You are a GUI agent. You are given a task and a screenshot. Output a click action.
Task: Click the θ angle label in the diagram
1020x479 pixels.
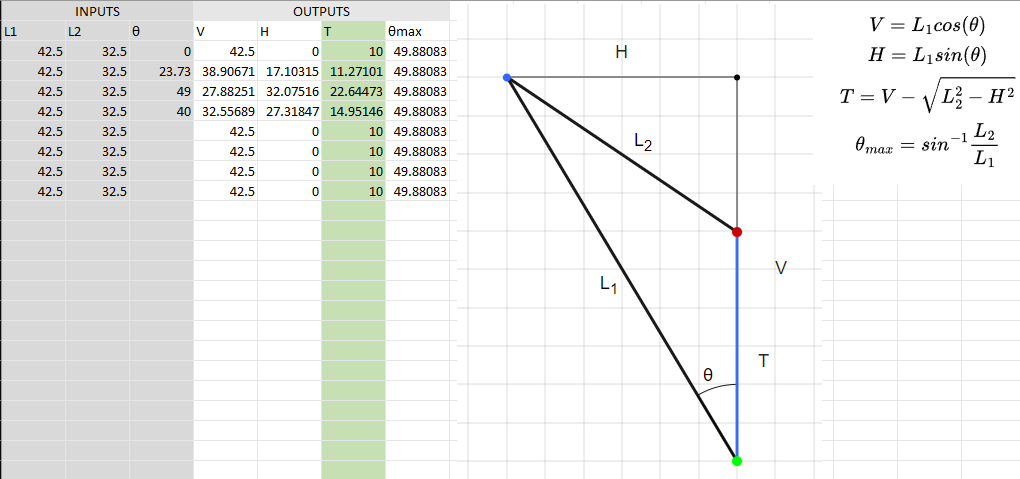tap(707, 375)
